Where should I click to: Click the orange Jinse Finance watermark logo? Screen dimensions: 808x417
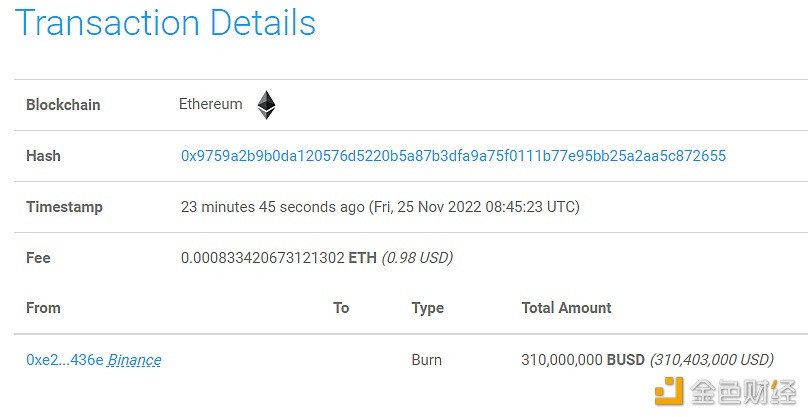tap(669, 391)
